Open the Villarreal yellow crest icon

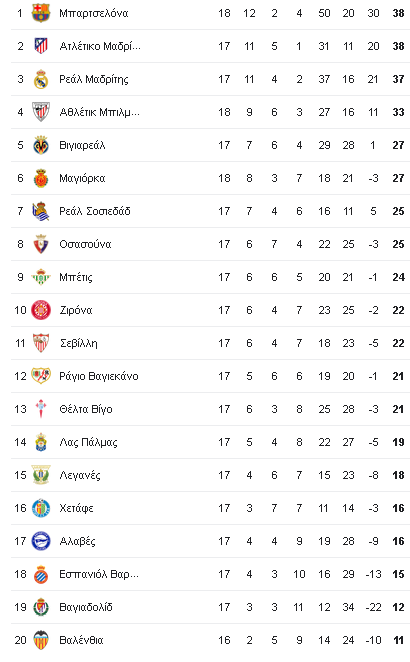point(41,145)
